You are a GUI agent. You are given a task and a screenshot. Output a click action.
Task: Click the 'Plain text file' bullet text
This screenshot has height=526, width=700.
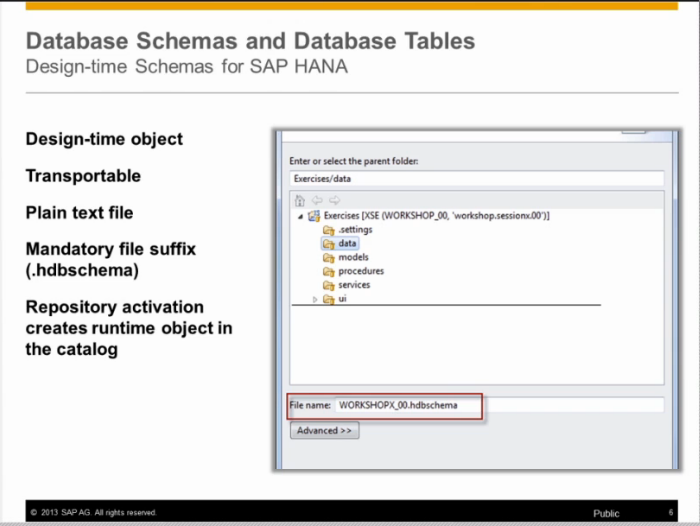(x=79, y=213)
